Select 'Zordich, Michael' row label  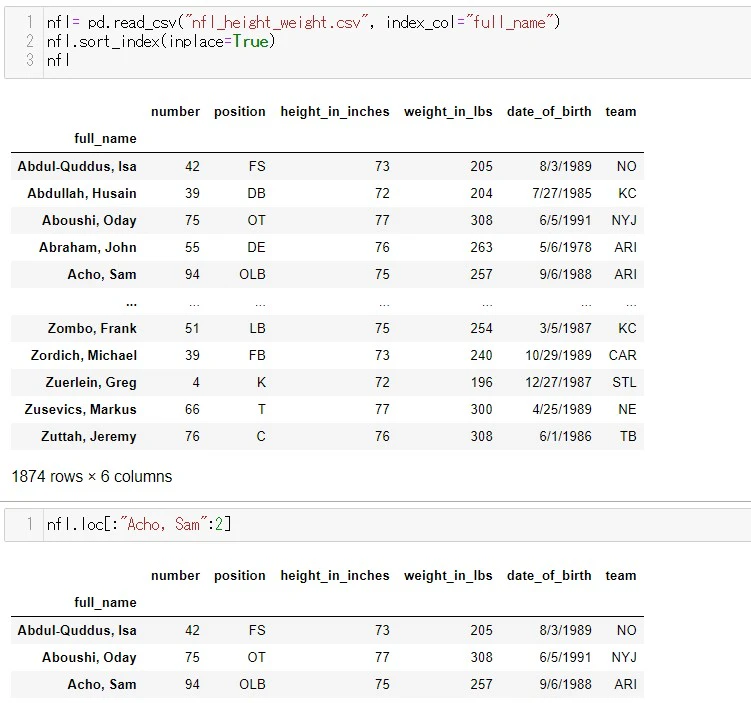84,355
